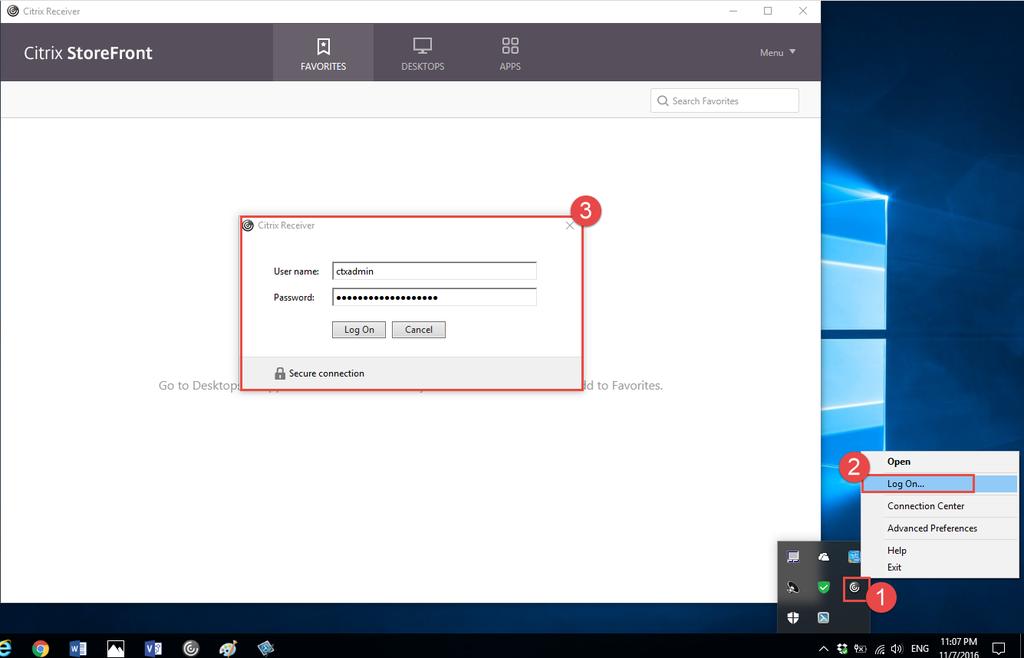1024x658 pixels.
Task: Click the battery power icon in the tray
Action: click(861, 648)
